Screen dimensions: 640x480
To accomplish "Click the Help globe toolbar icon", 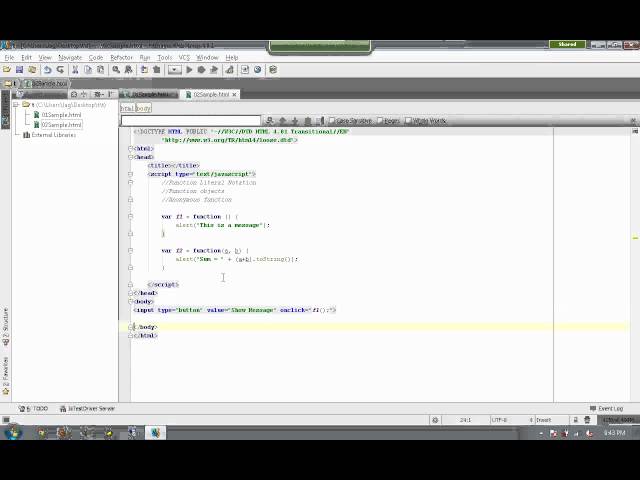I will coord(258,70).
